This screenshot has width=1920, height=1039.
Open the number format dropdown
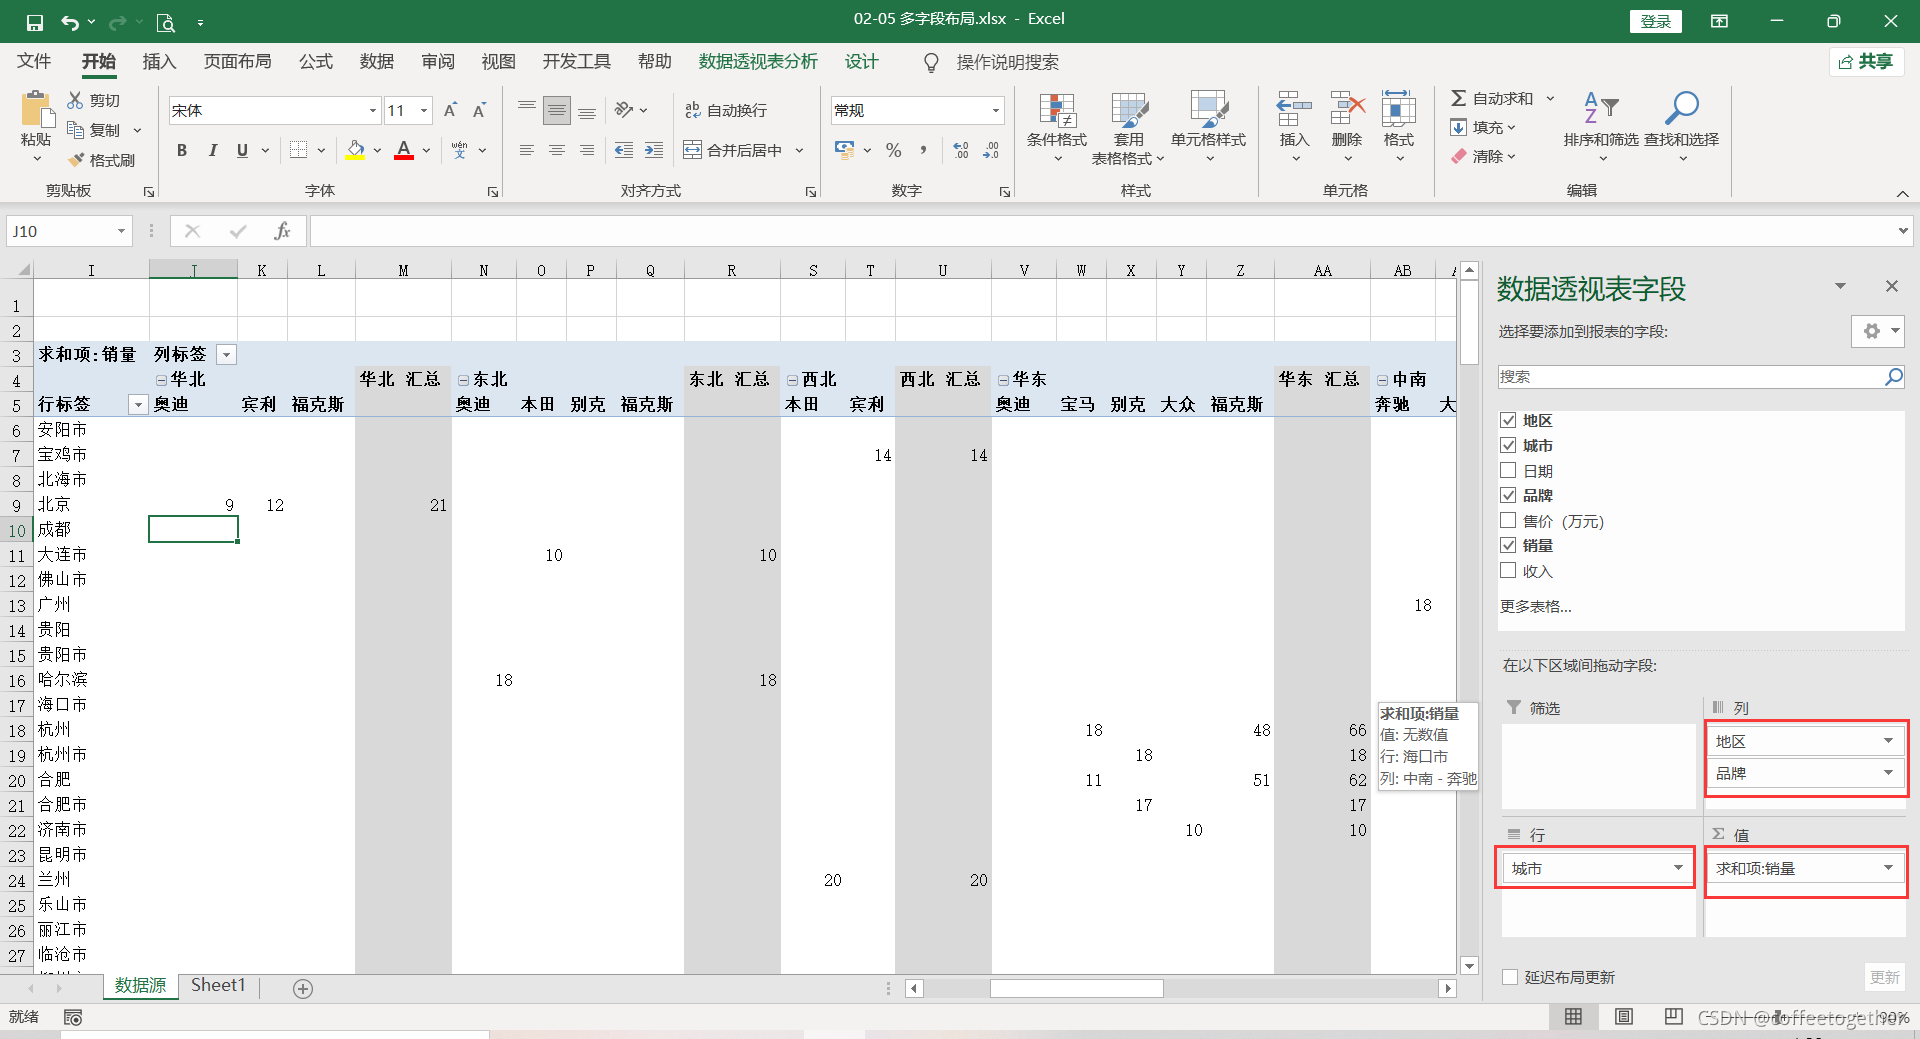996,111
